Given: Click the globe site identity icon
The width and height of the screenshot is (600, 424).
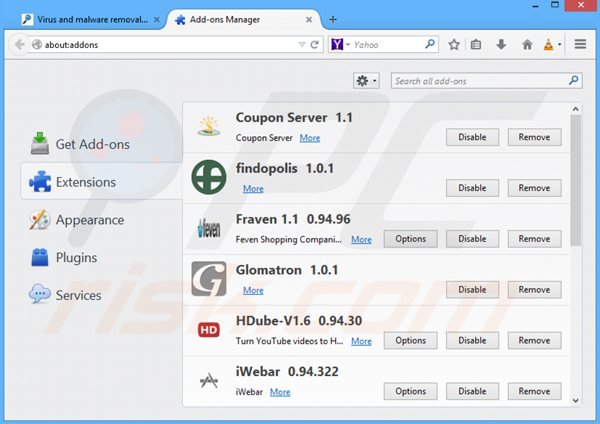Looking at the screenshot, I should click(37, 45).
